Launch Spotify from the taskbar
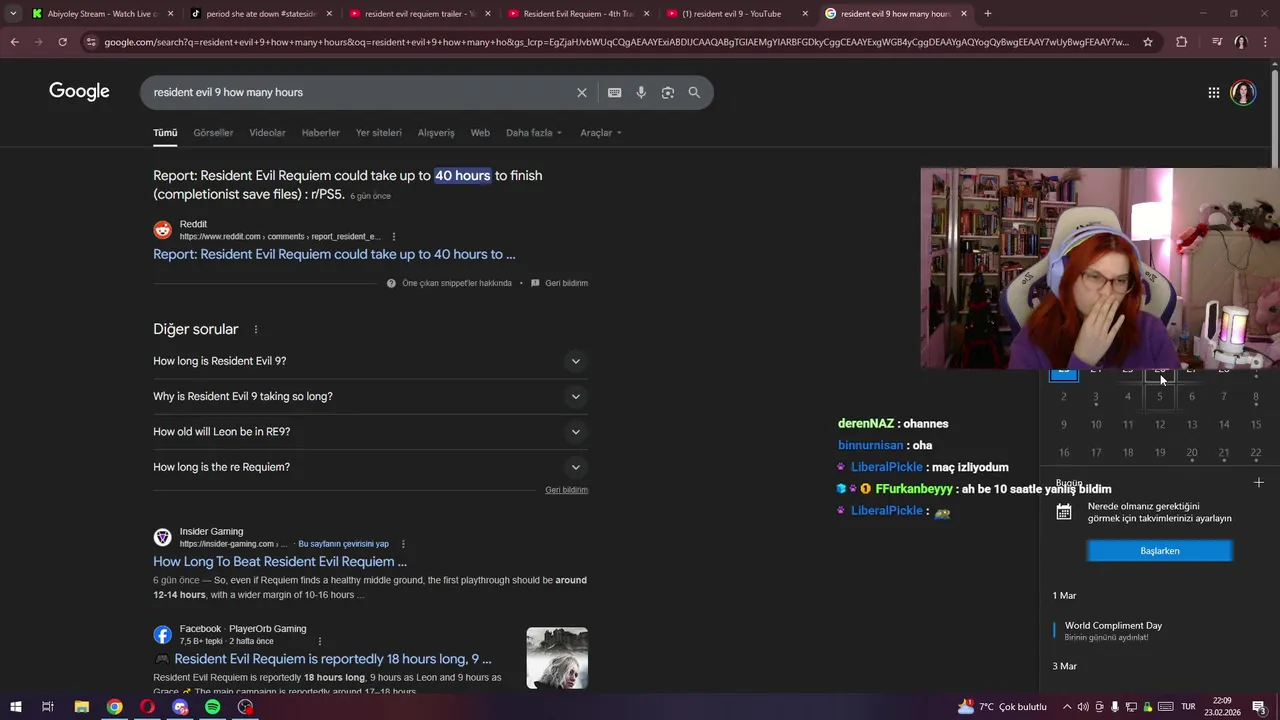Screen dimensions: 1280x720 (x=212, y=707)
